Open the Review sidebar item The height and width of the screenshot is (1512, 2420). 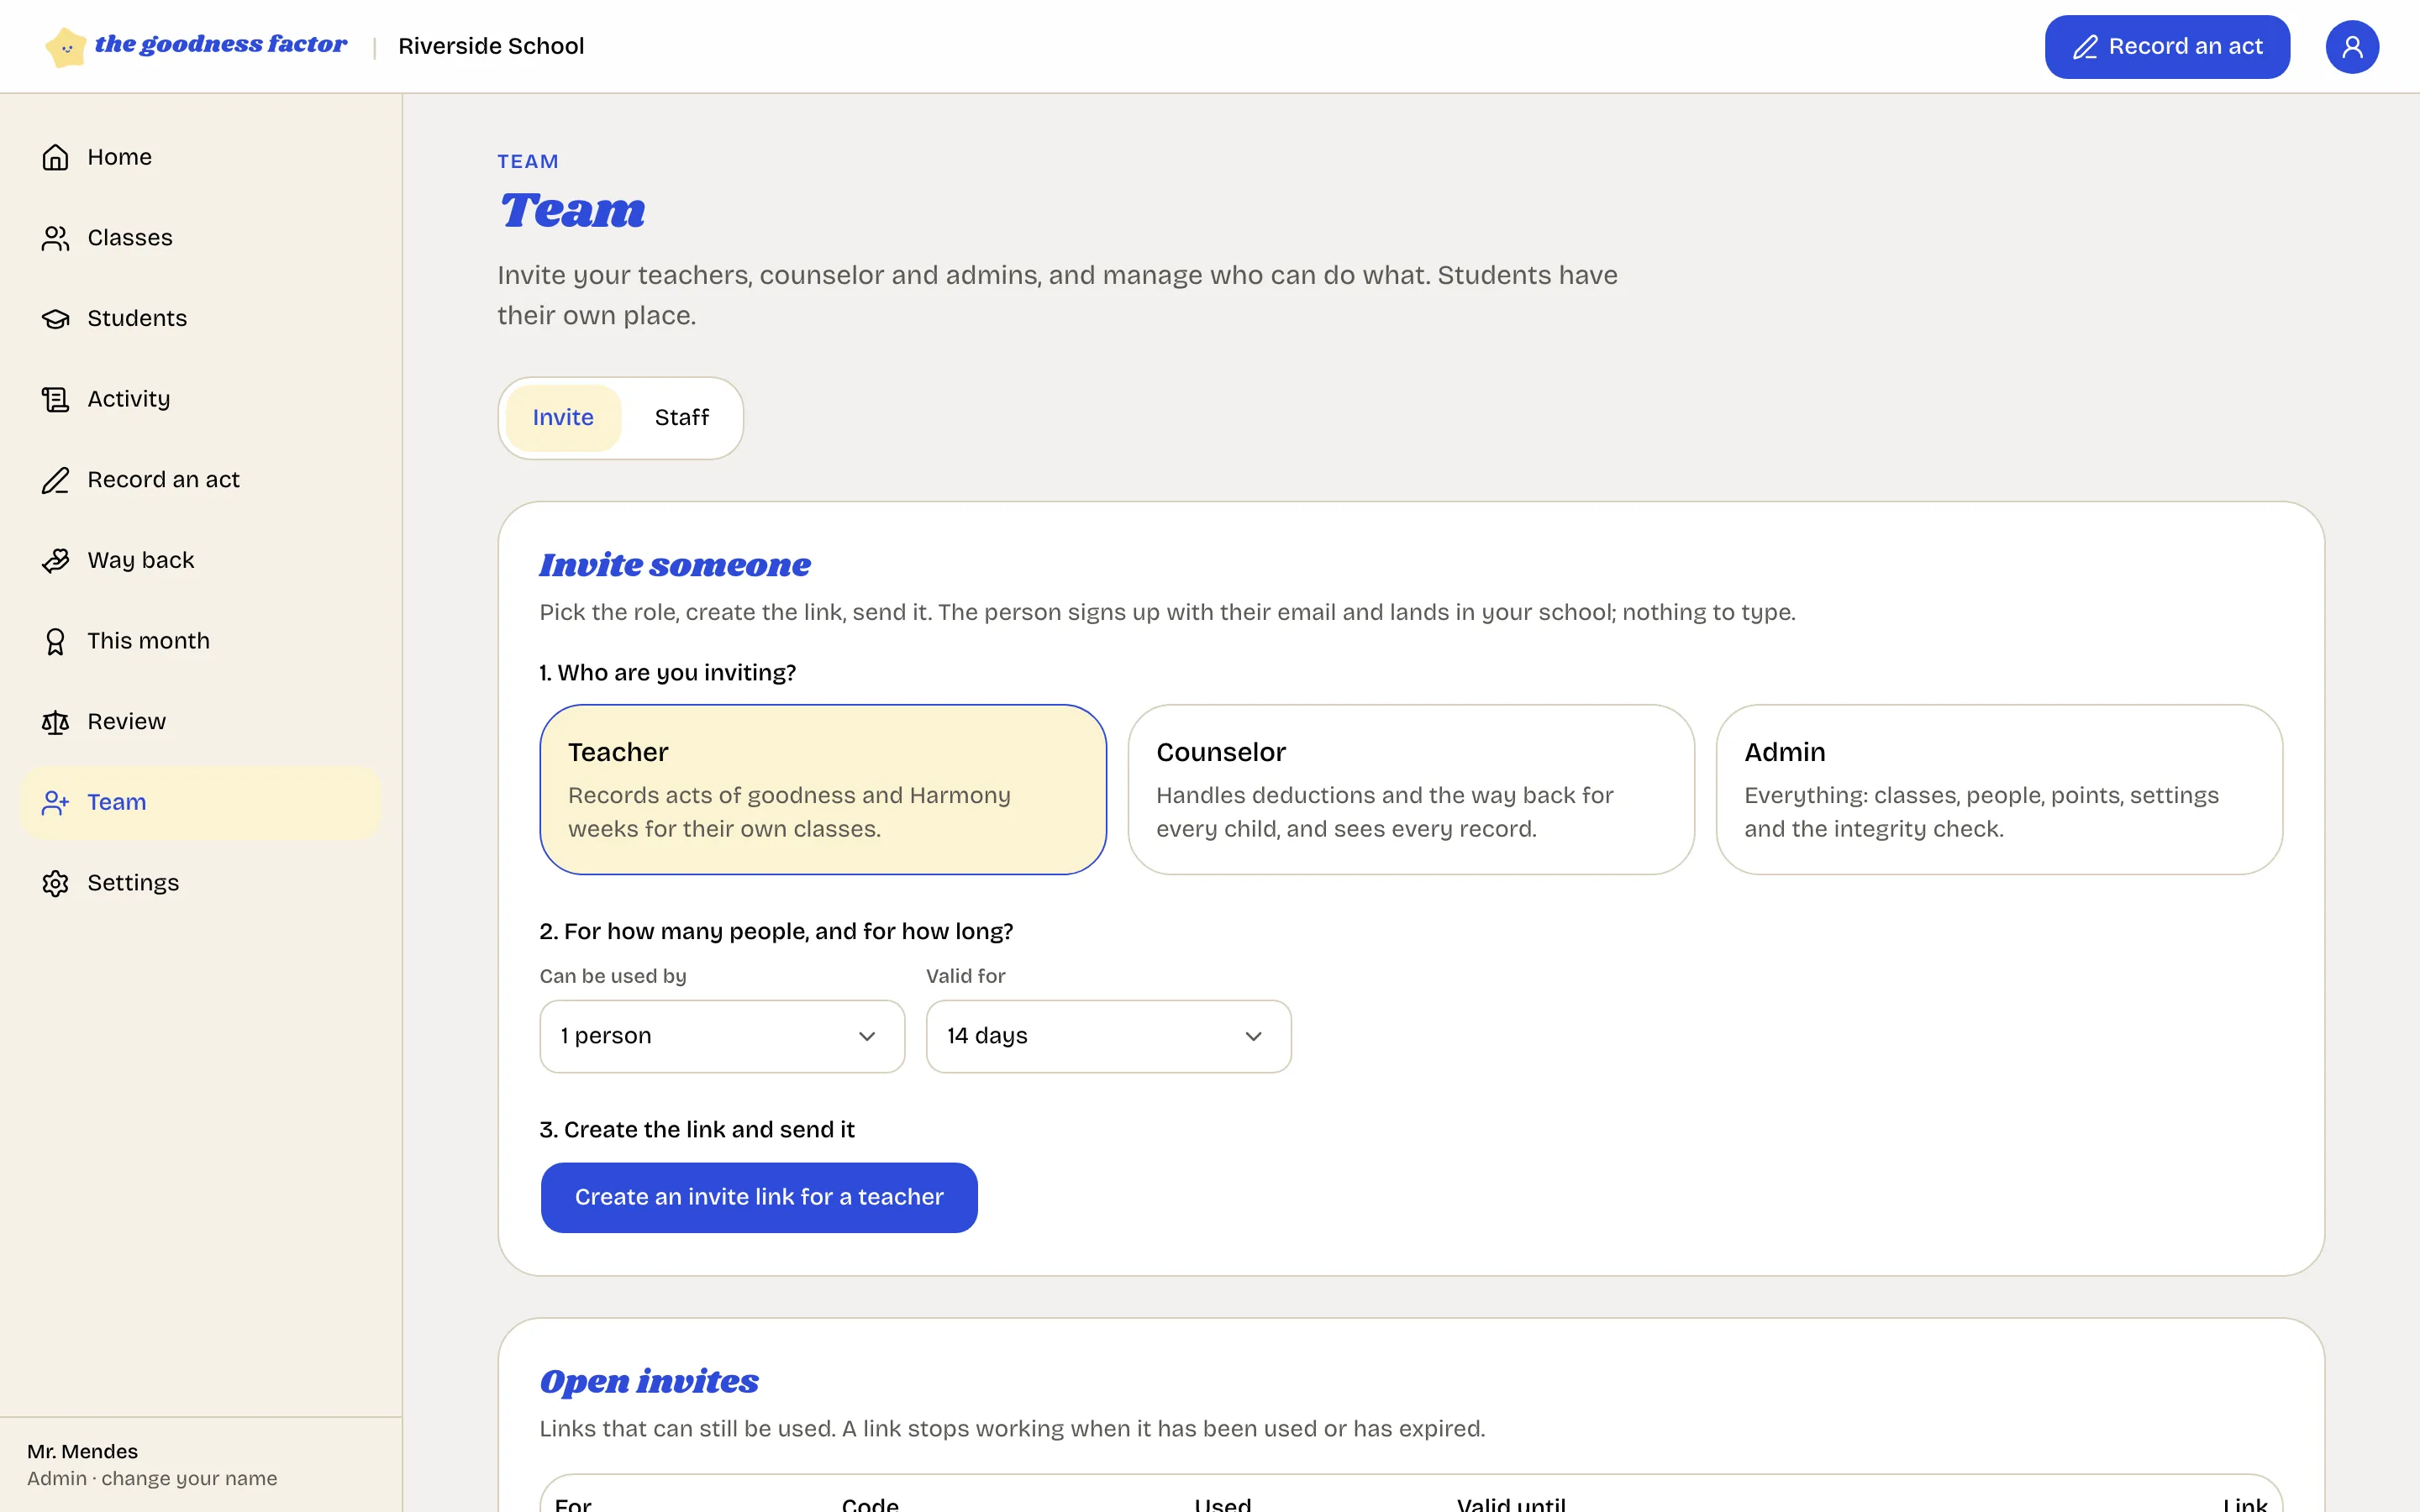click(x=201, y=722)
